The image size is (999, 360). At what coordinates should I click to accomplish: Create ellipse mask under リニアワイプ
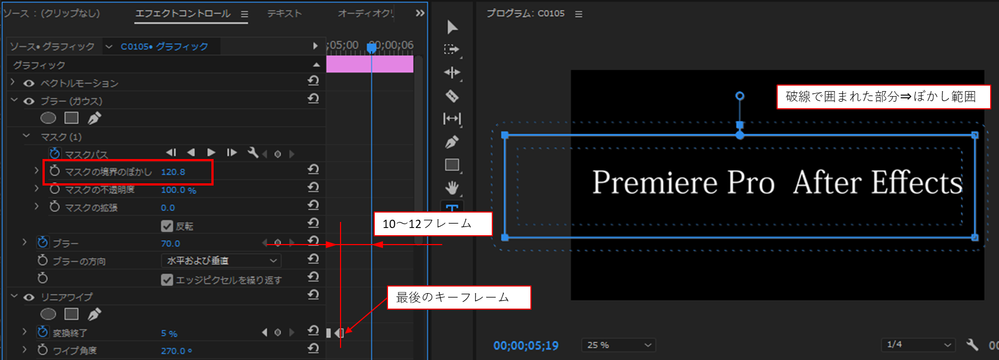point(48,314)
